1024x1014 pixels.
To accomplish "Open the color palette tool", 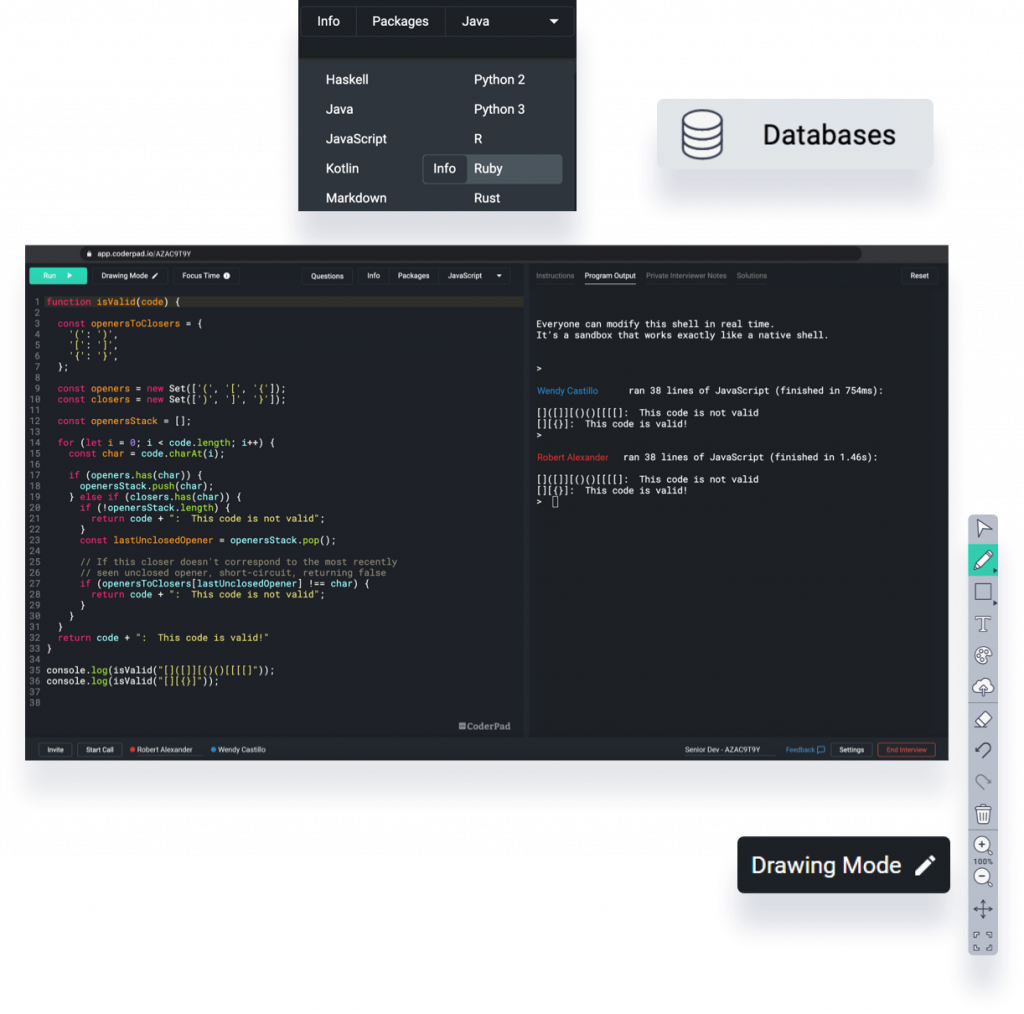I will coord(983,656).
